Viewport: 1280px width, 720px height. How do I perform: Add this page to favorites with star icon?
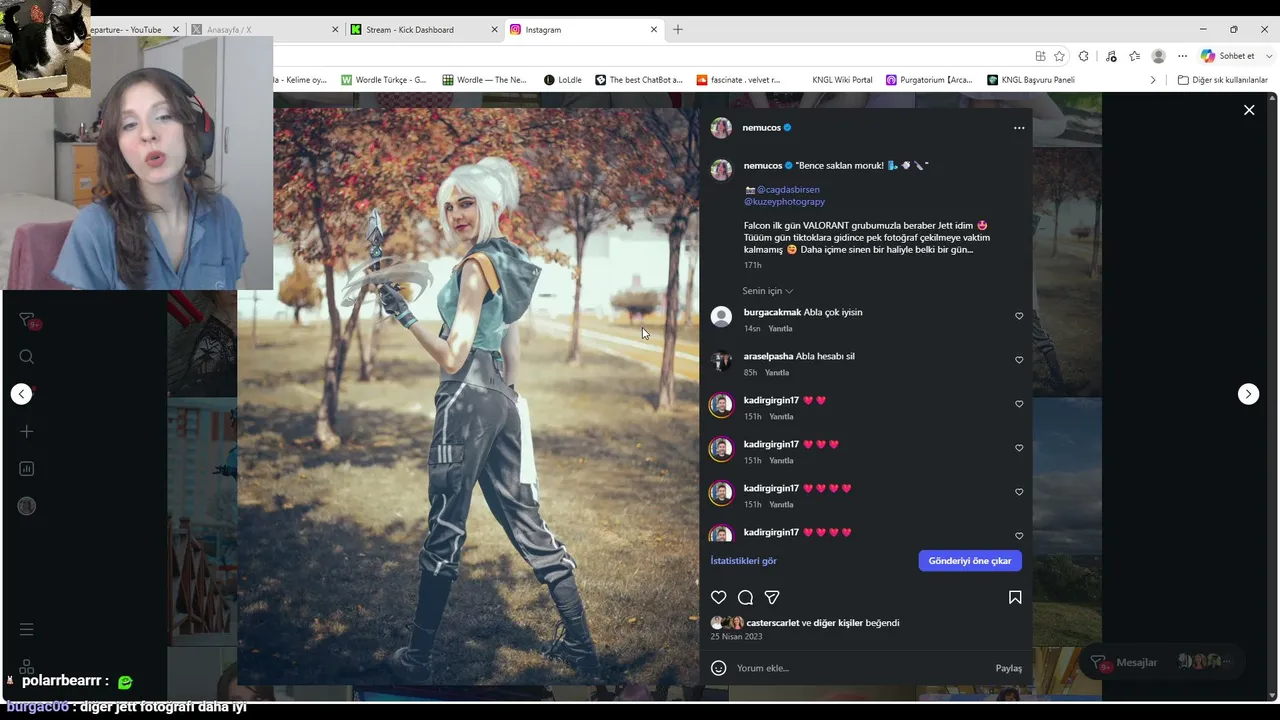tap(1059, 56)
